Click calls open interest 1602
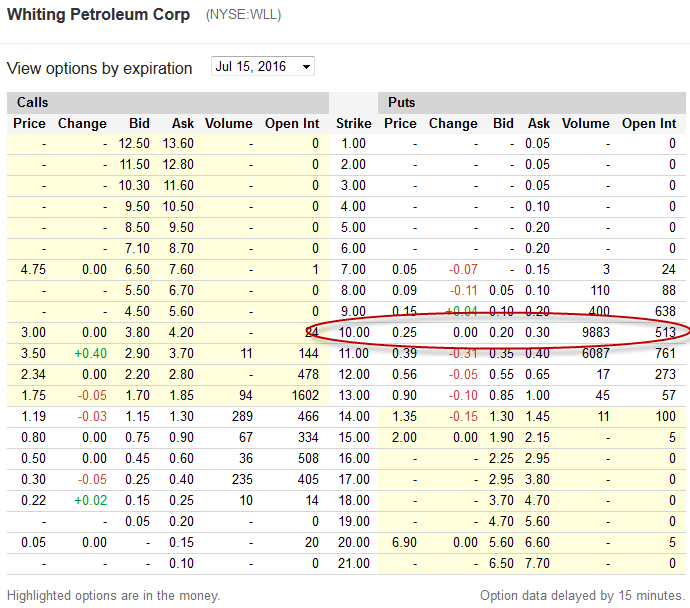Screen dimensions: 690x608 tap(305, 396)
